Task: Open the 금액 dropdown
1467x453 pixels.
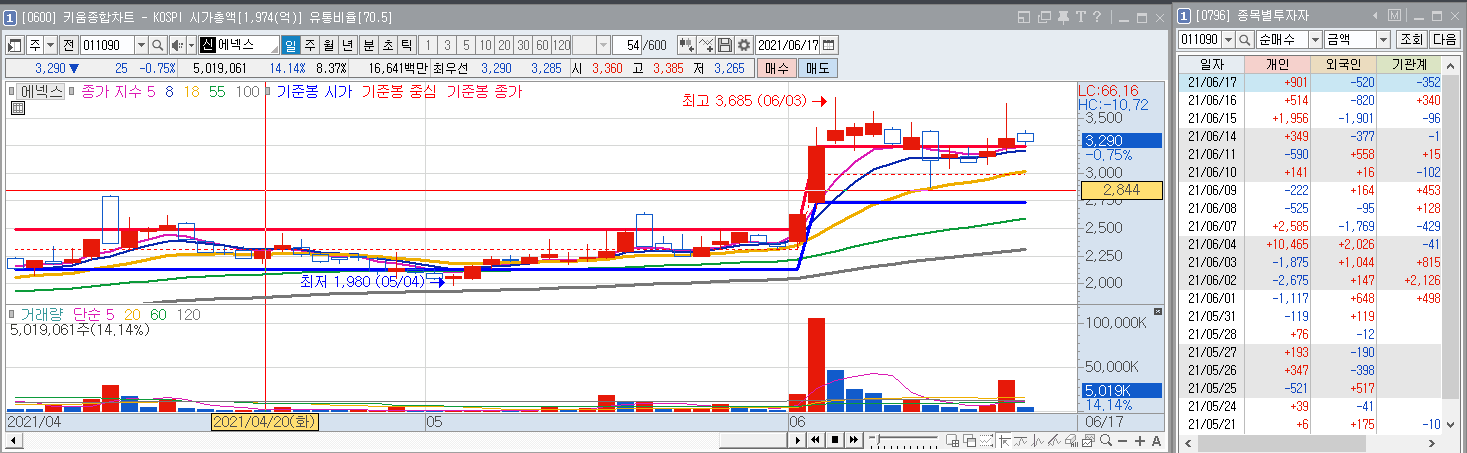Action: pos(1384,39)
